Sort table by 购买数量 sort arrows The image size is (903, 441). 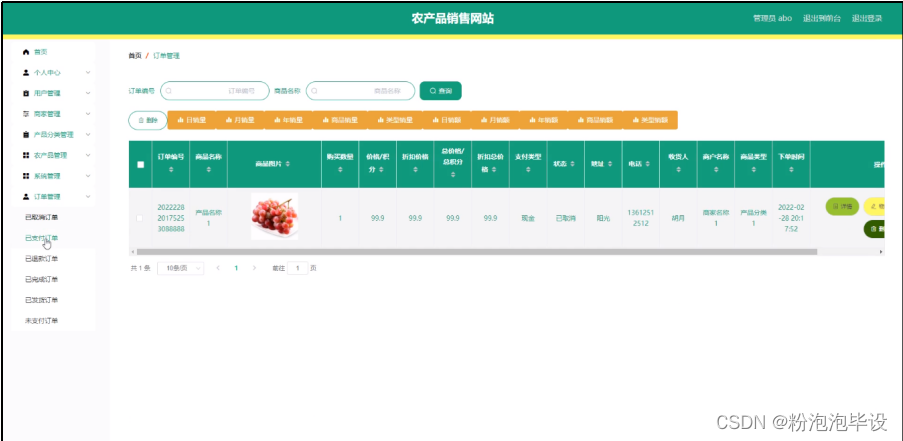pos(340,170)
